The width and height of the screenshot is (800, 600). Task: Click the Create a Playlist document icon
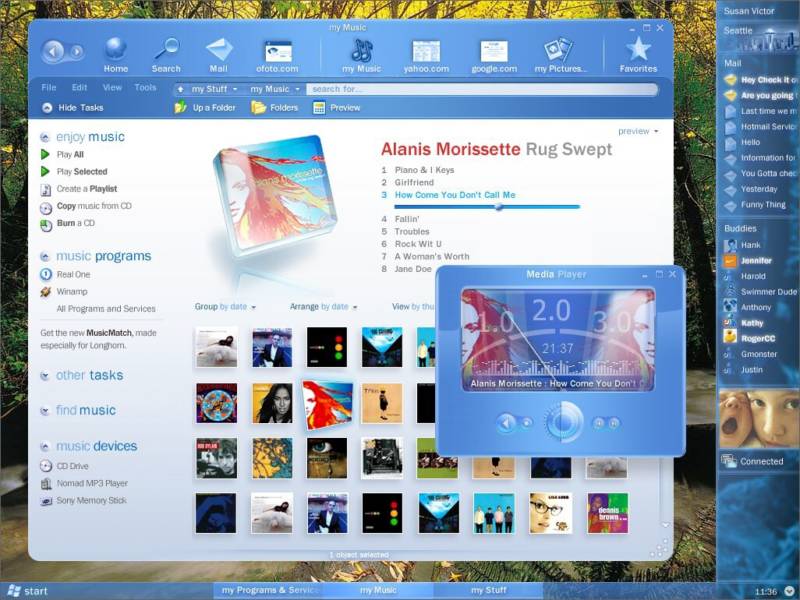[45, 190]
